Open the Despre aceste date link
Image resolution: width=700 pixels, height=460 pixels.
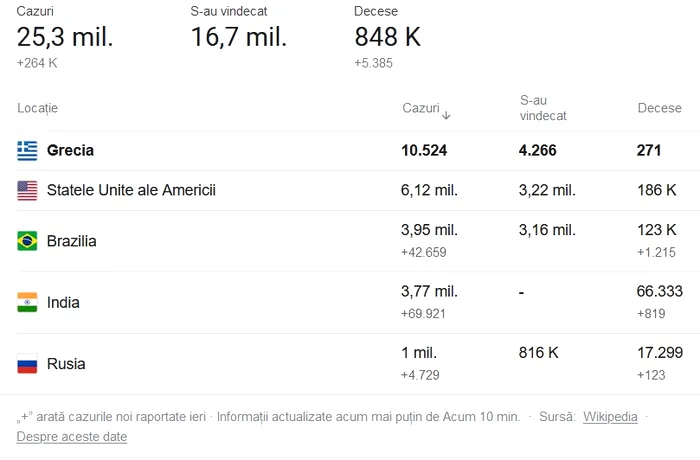point(72,437)
